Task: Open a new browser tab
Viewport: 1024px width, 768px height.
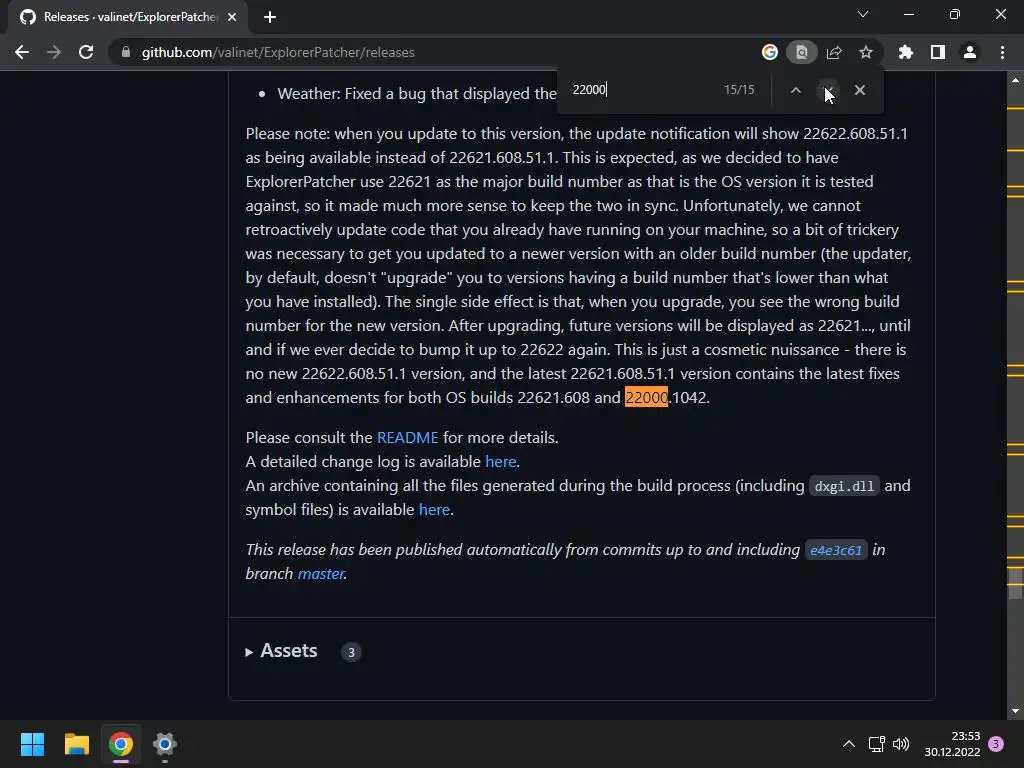Action: coord(270,17)
